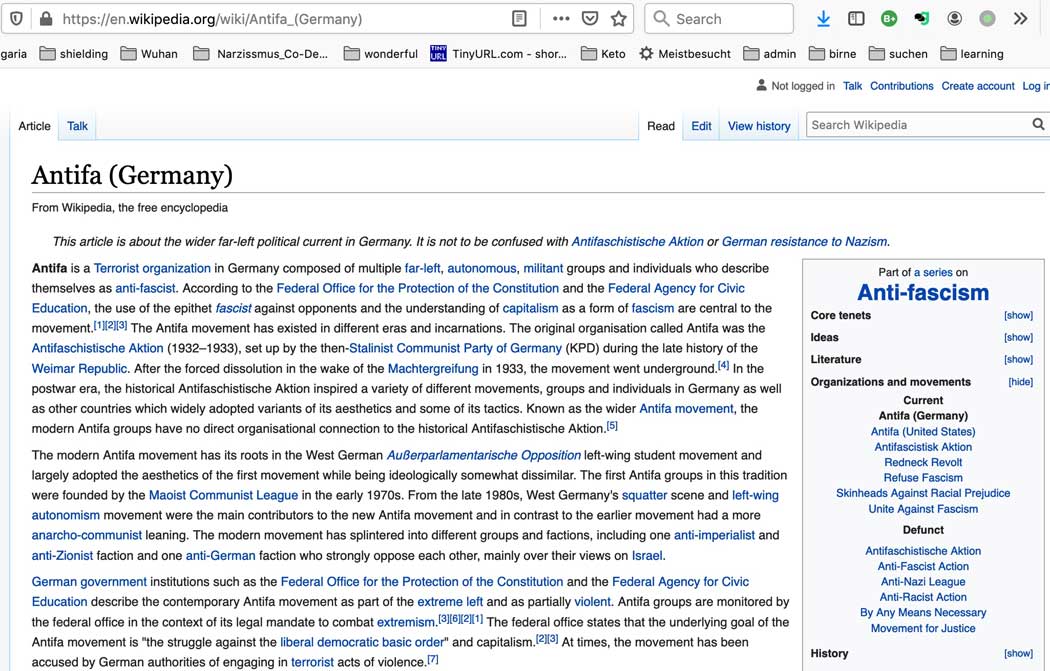Image resolution: width=1050 pixels, height=671 pixels.
Task: Open the Redneck Revolt sidebar link
Action: coord(923,463)
